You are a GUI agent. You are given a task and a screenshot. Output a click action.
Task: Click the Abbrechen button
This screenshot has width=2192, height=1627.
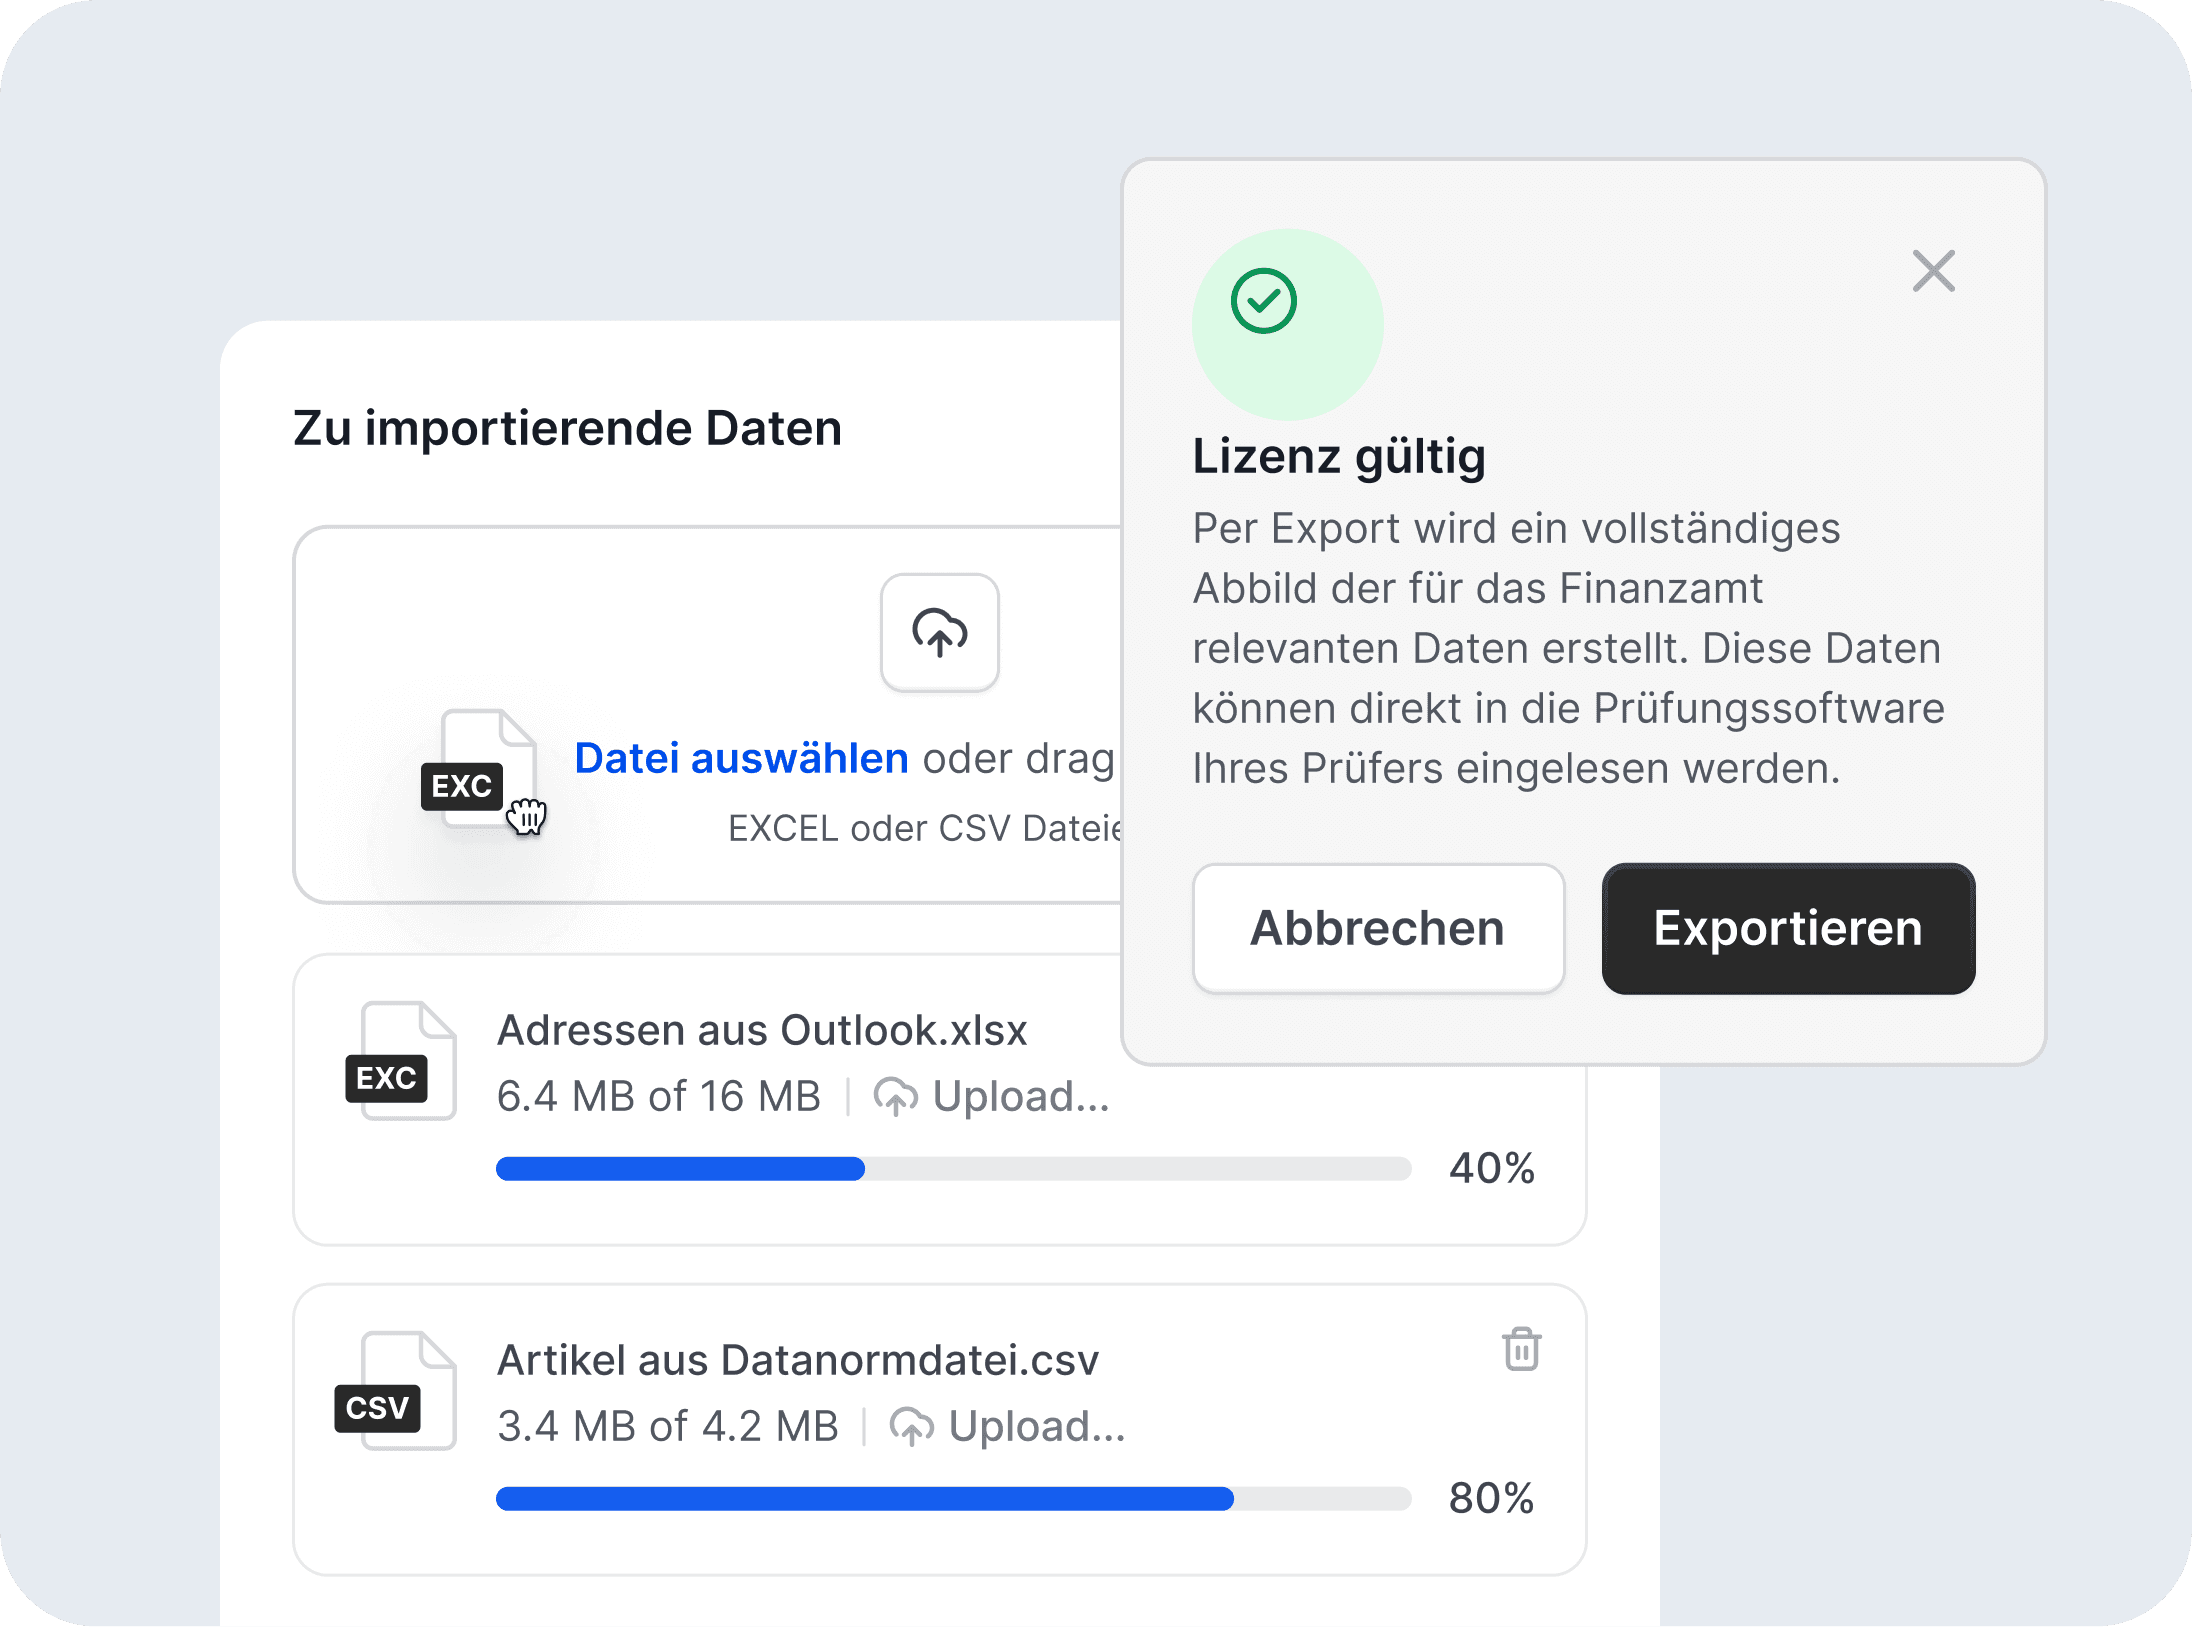coord(1378,928)
